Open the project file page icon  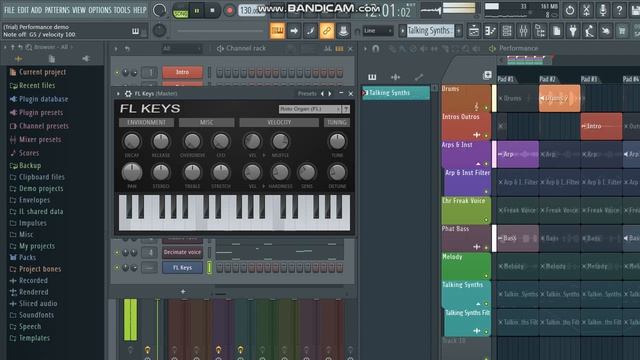coord(557,31)
